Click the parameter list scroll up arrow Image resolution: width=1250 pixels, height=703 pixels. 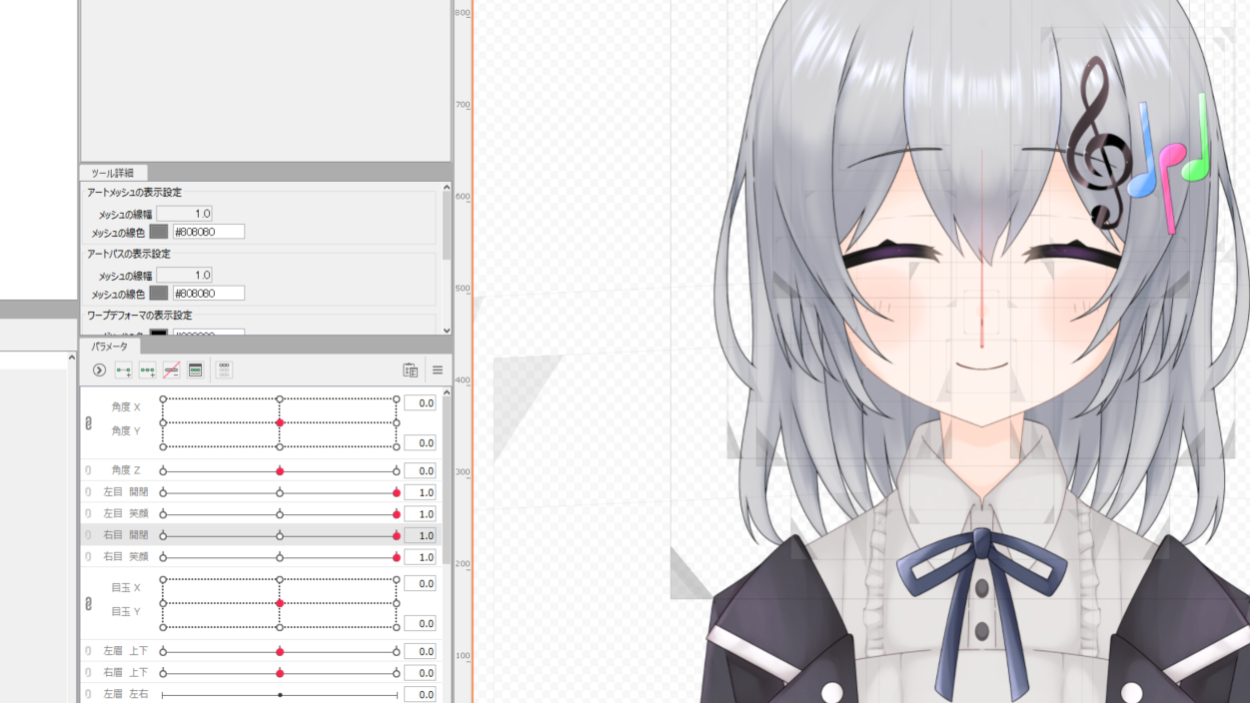(x=446, y=393)
